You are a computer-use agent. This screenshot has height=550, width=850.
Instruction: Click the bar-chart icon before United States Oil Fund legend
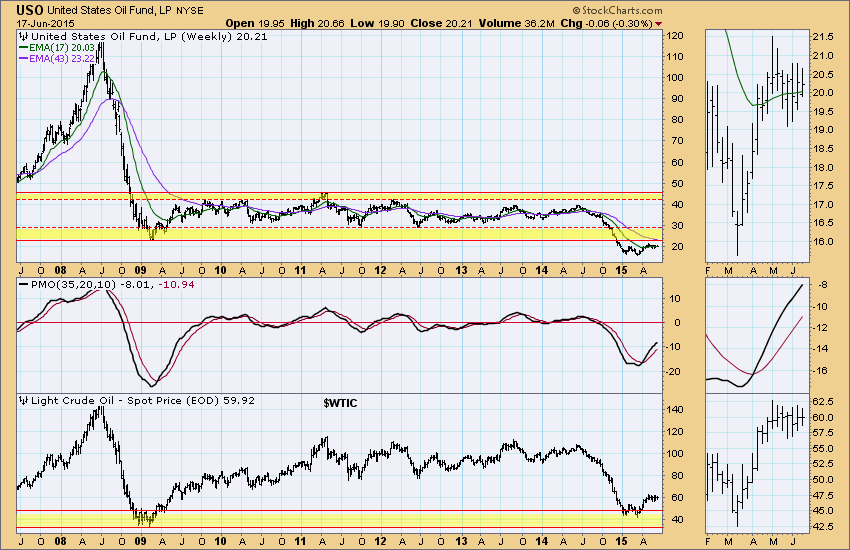tap(23, 36)
